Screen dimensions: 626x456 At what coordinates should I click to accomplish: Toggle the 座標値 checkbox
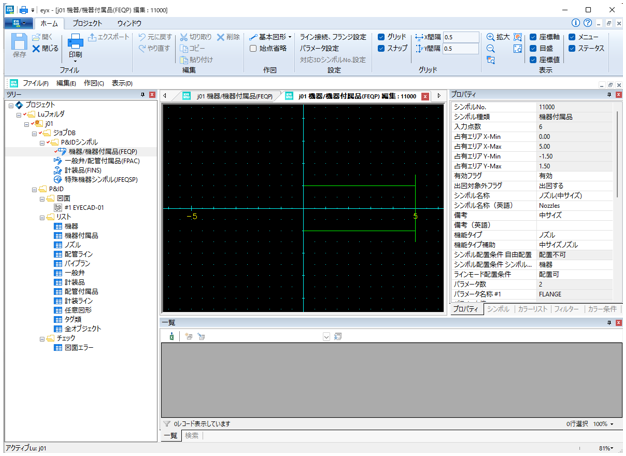pos(533,60)
